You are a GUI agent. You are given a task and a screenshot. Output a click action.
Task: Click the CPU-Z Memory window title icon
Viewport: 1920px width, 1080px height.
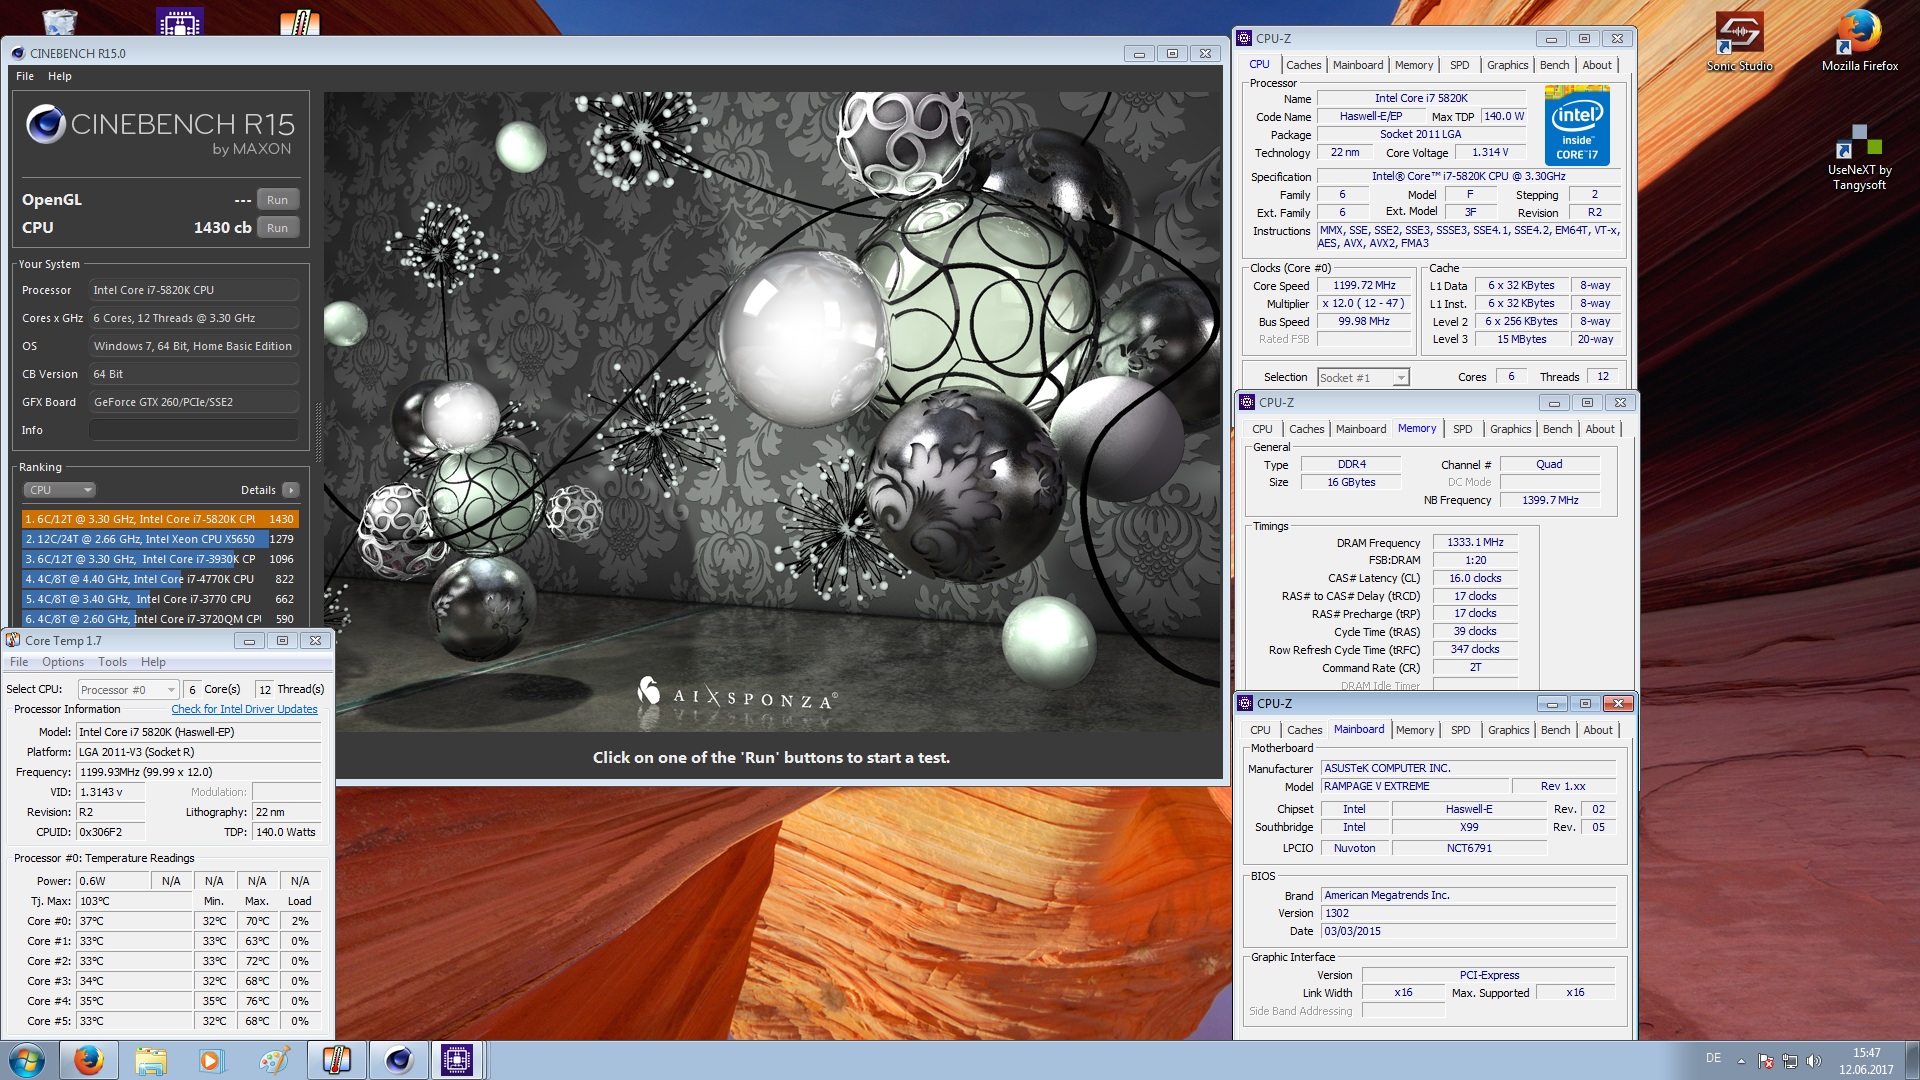click(1247, 402)
